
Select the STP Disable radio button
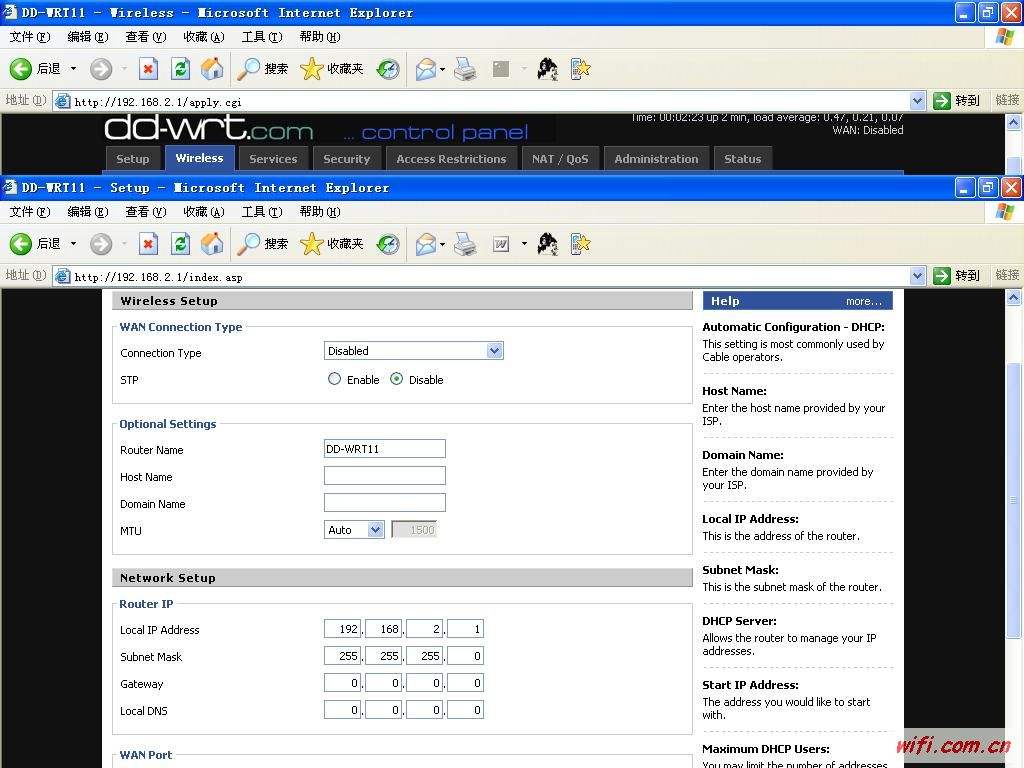pos(396,379)
